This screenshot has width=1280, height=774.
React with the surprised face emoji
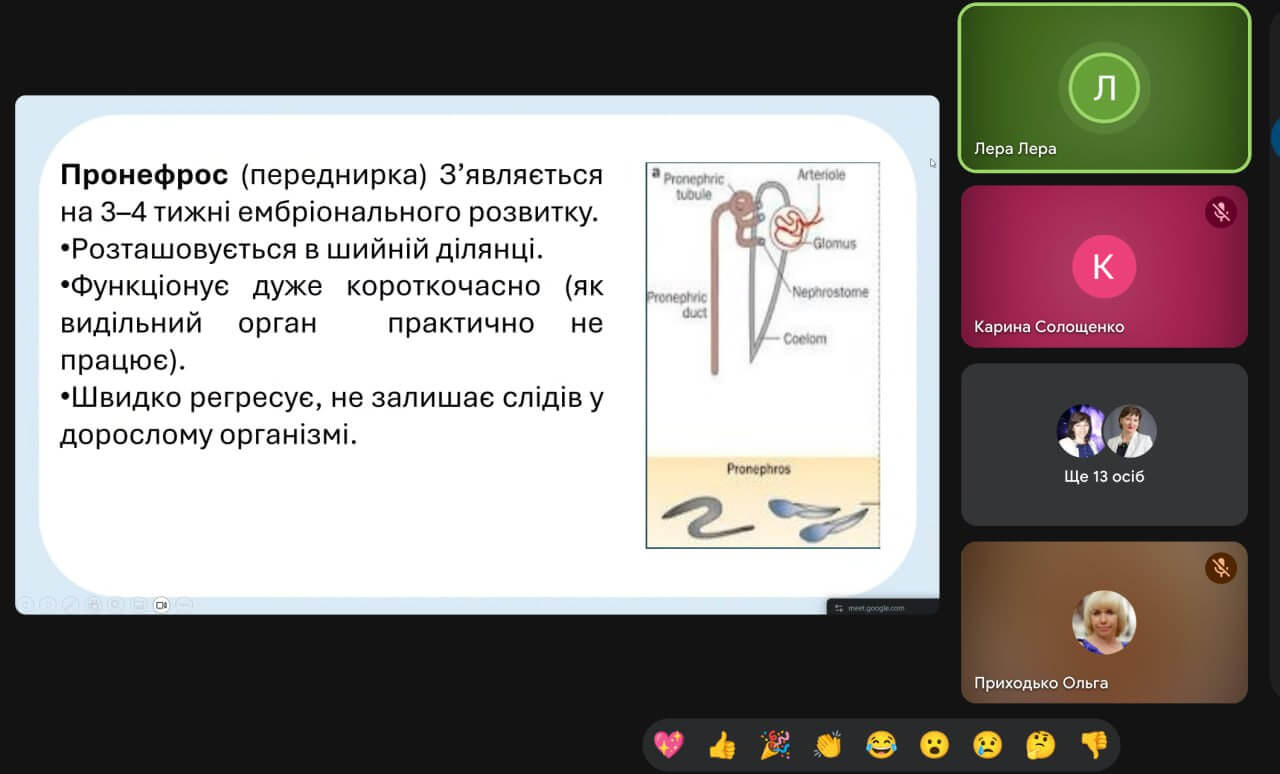point(934,744)
